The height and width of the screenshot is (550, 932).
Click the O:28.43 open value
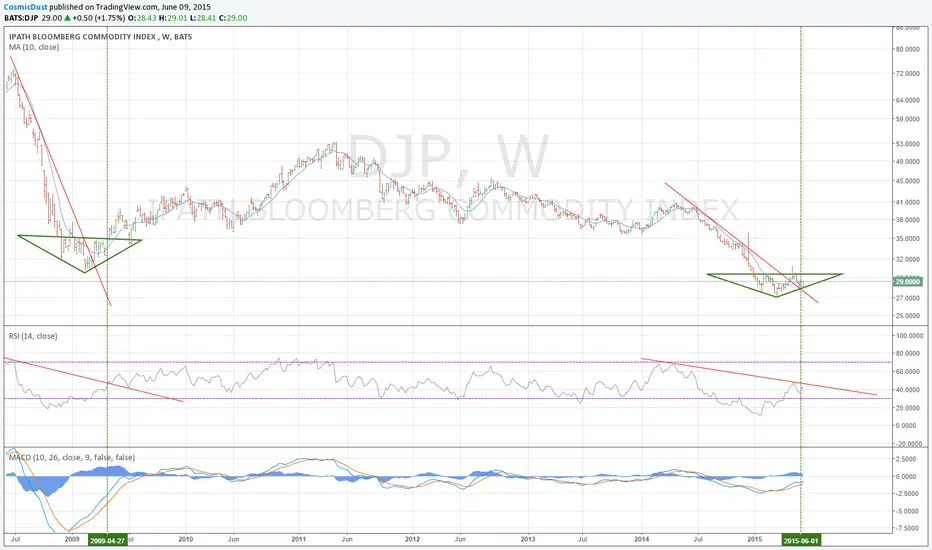click(142, 18)
